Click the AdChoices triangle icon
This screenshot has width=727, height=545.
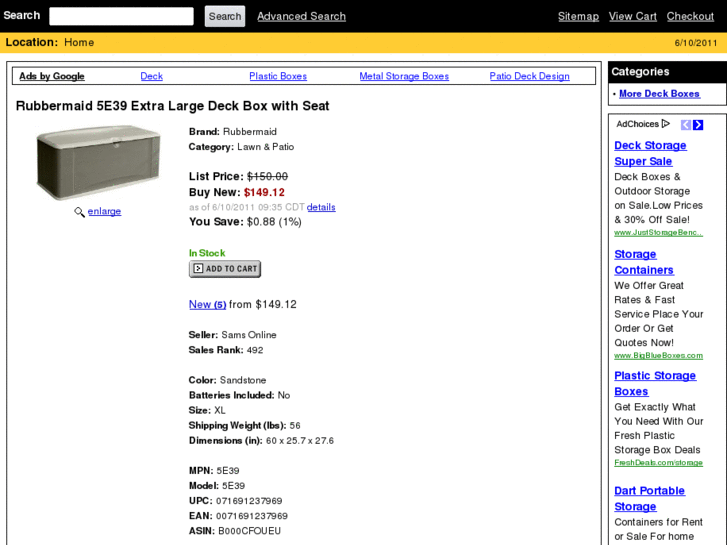point(666,124)
